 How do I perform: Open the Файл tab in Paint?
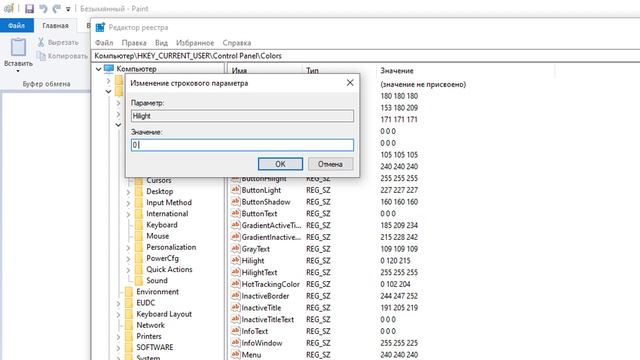coord(17,25)
